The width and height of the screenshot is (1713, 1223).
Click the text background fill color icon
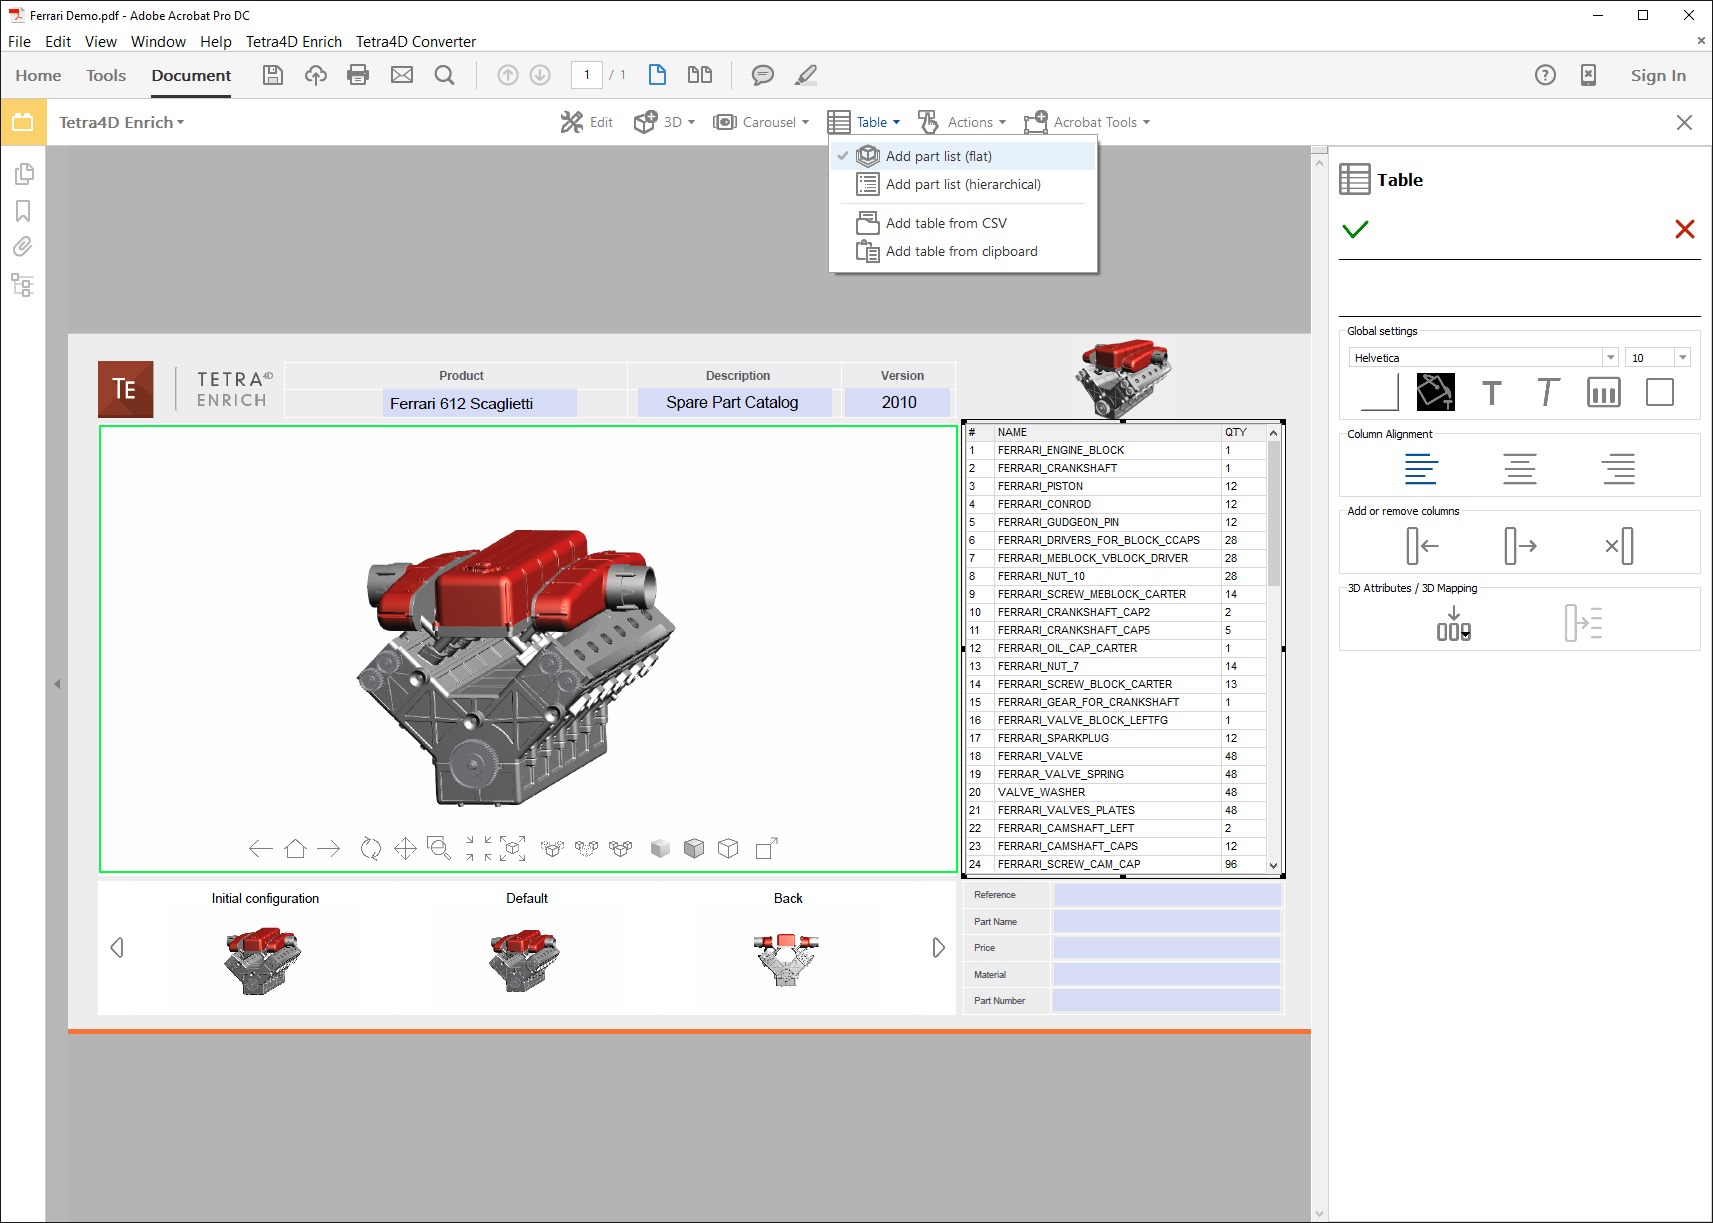[1435, 393]
